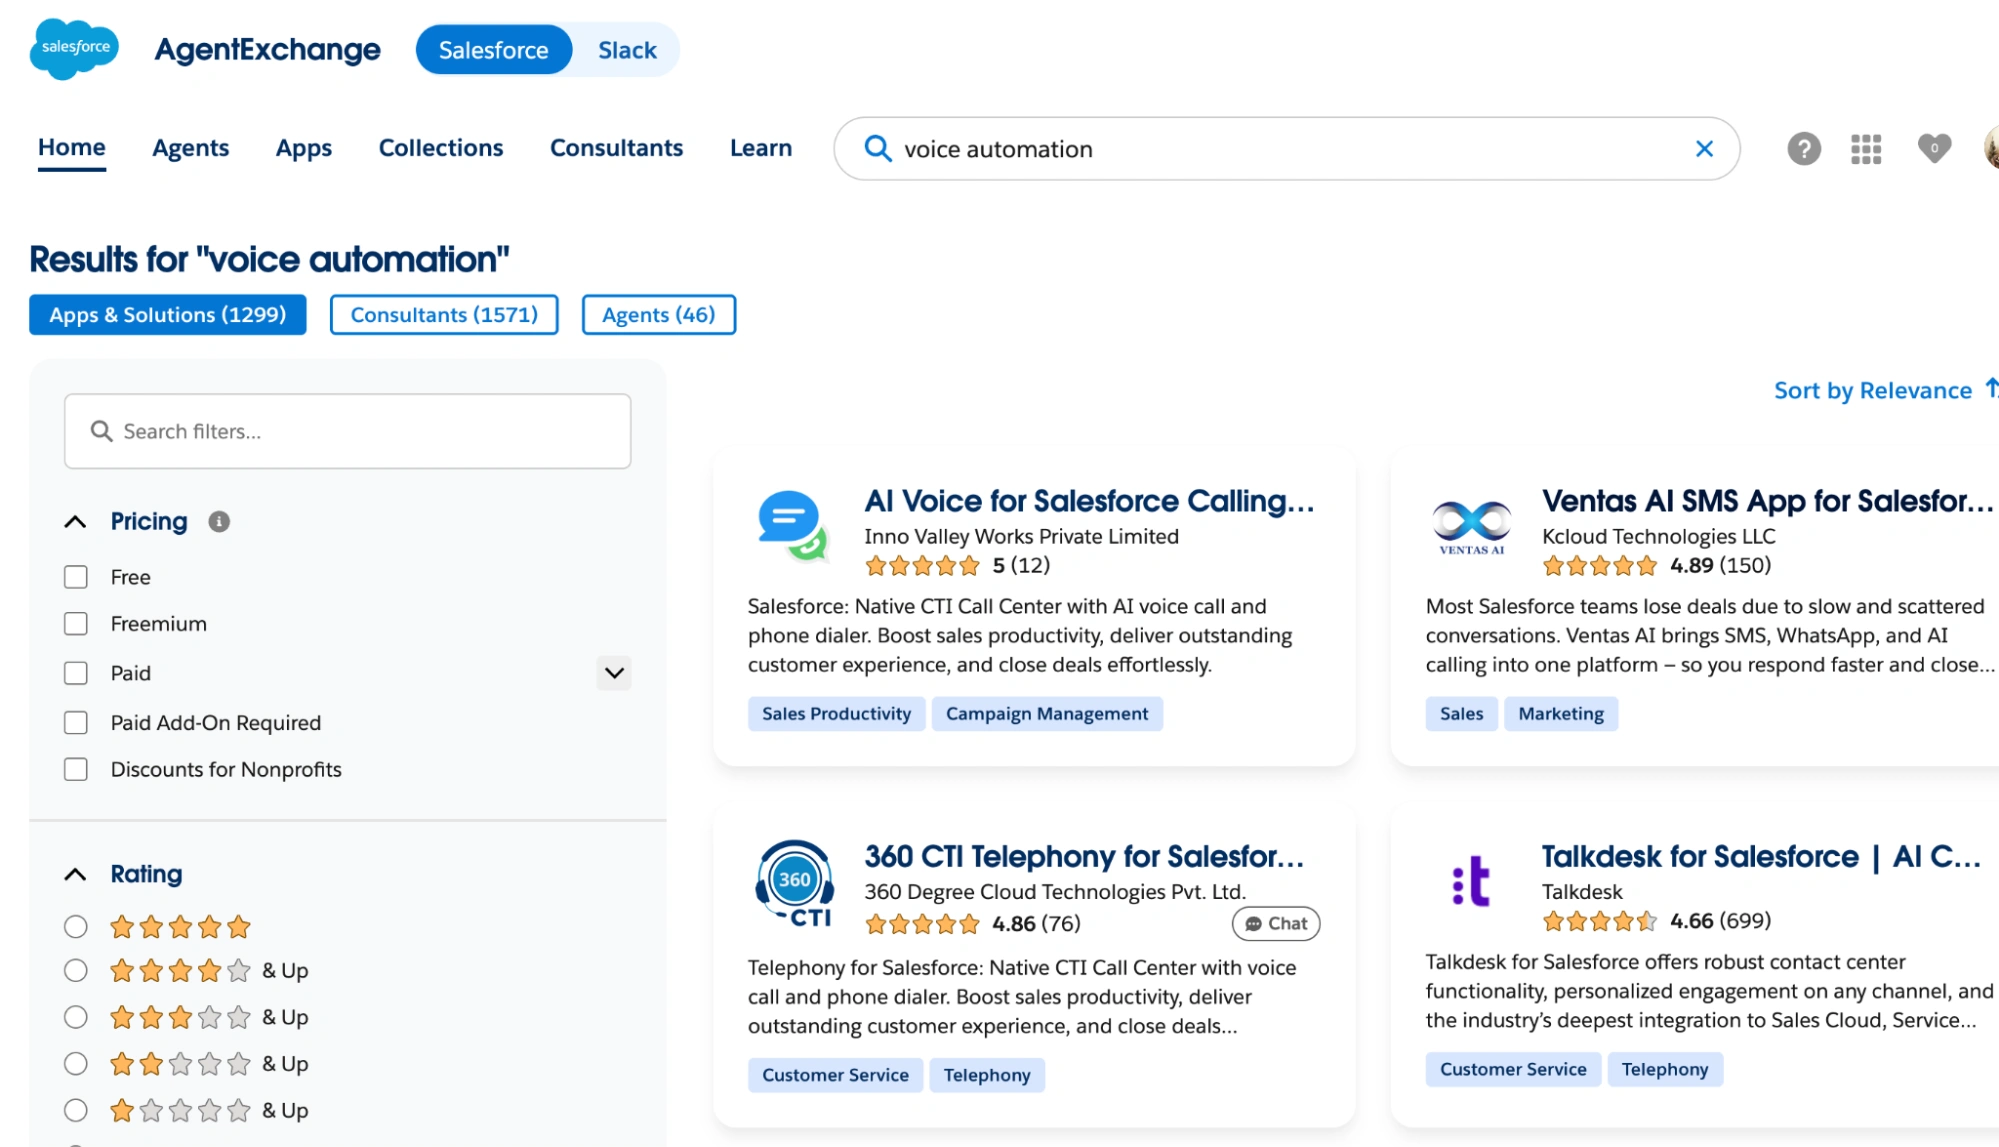Clear the voice automation search text

tap(1704, 149)
